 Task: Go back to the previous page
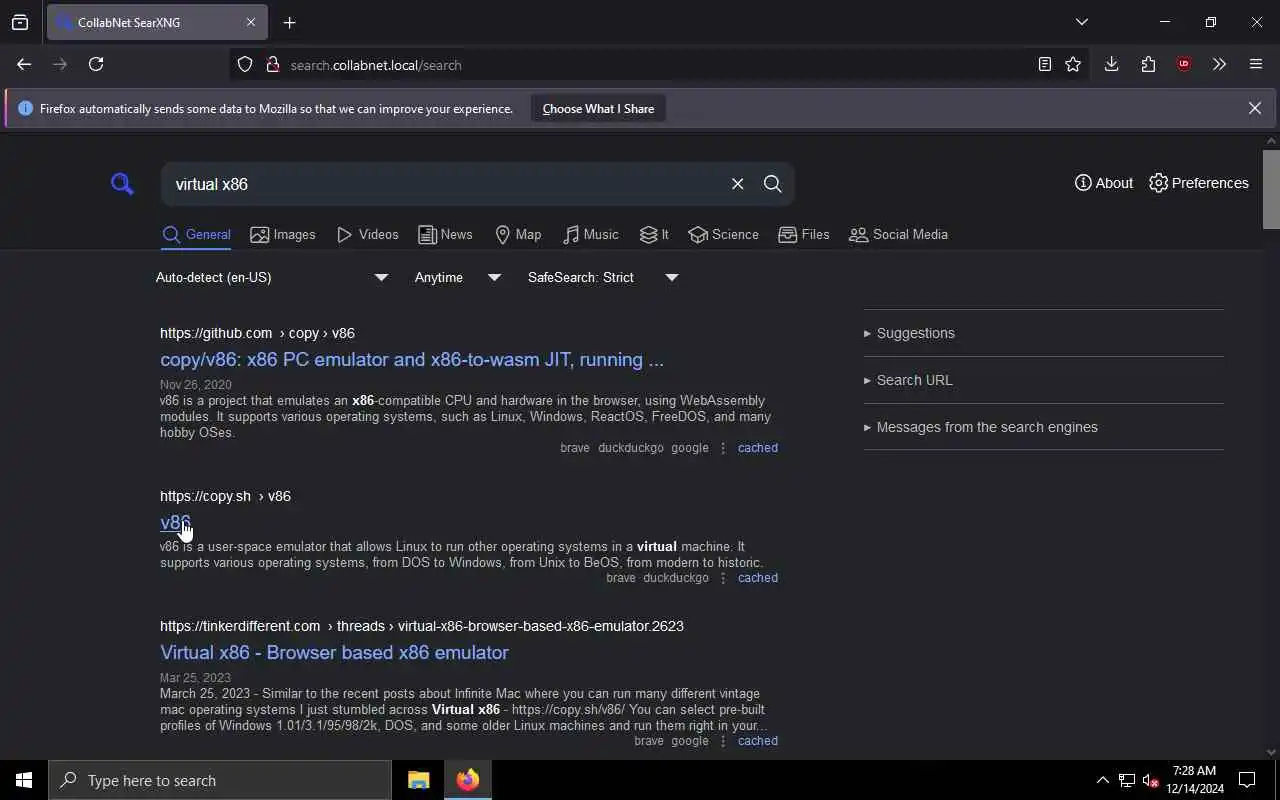(24, 64)
